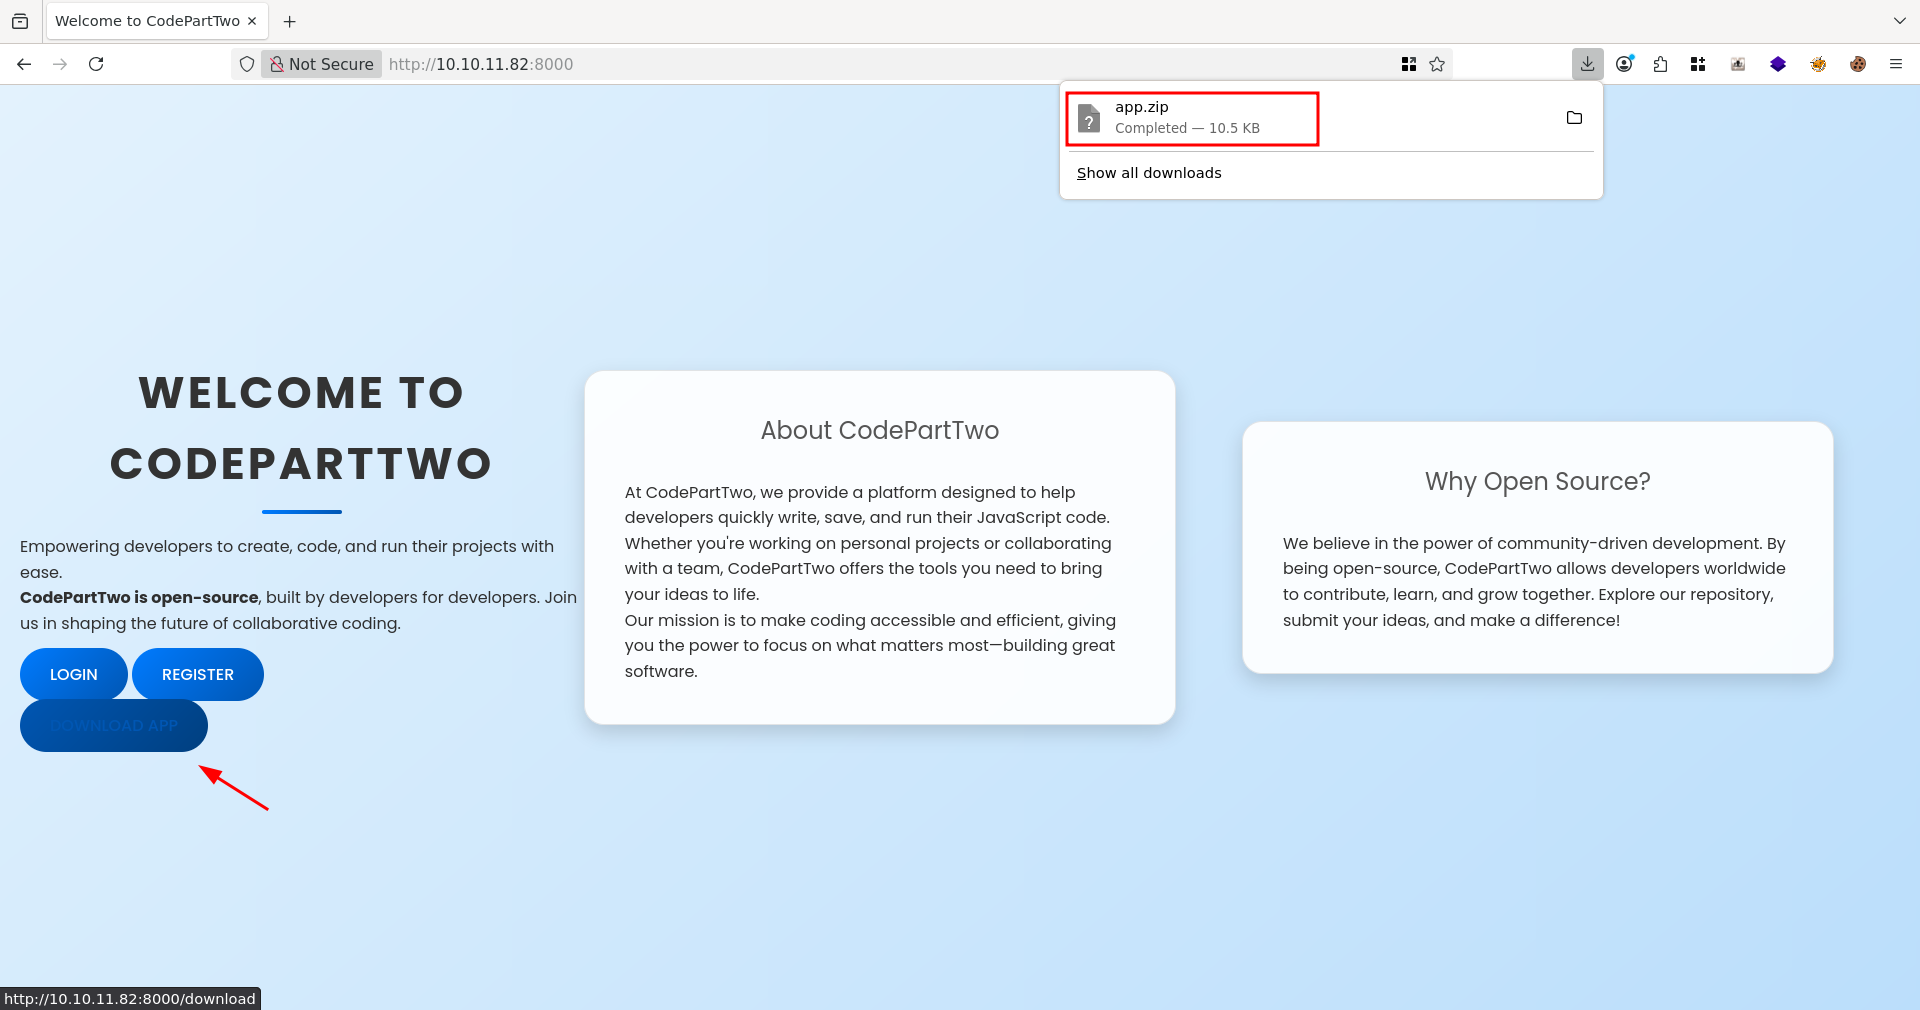Open the Firefox account icon
The height and width of the screenshot is (1010, 1920).
(1624, 64)
